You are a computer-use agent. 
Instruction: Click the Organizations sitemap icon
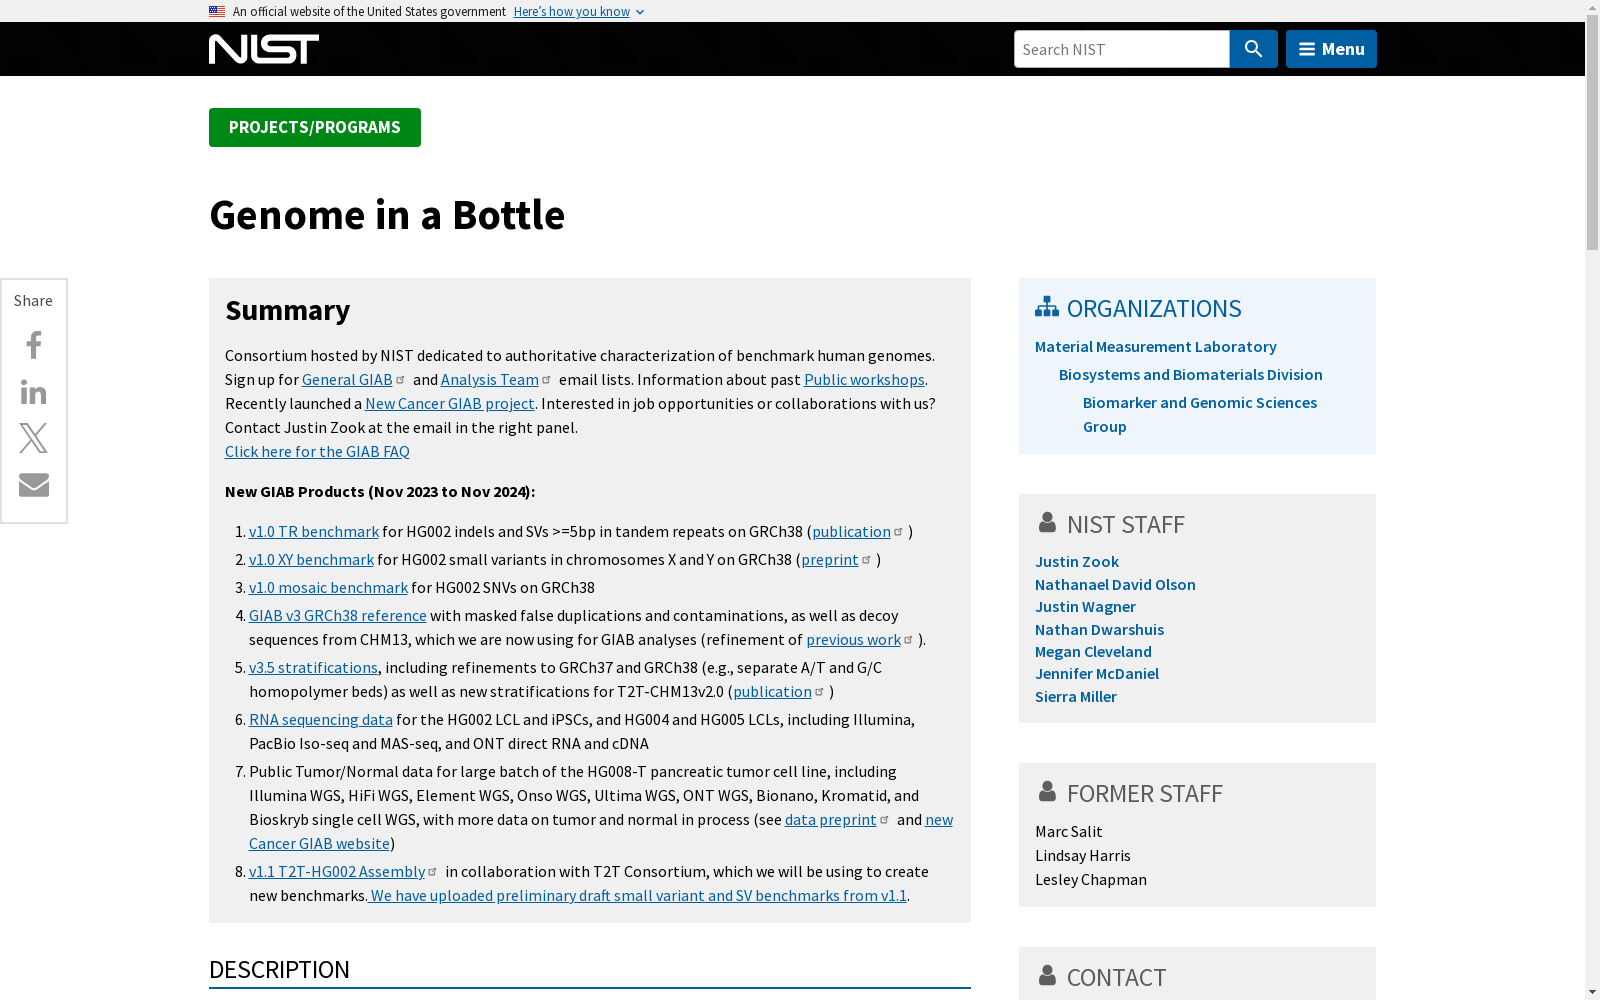(x=1047, y=306)
